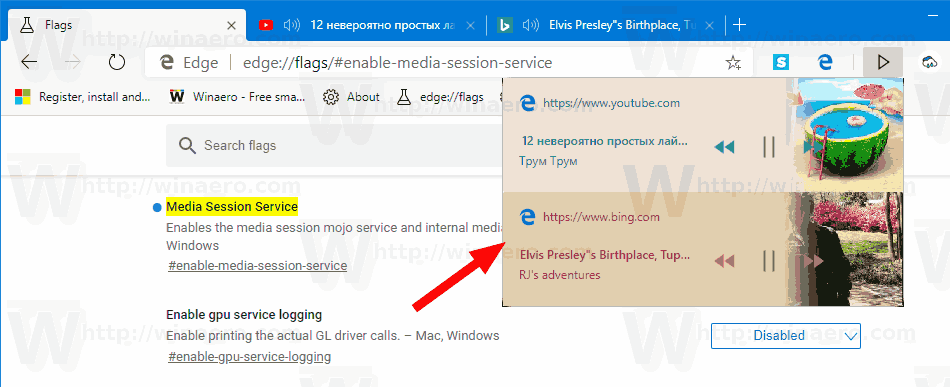Click the search magnifier icon
Screen dimensions: 950x387
[x=187, y=145]
